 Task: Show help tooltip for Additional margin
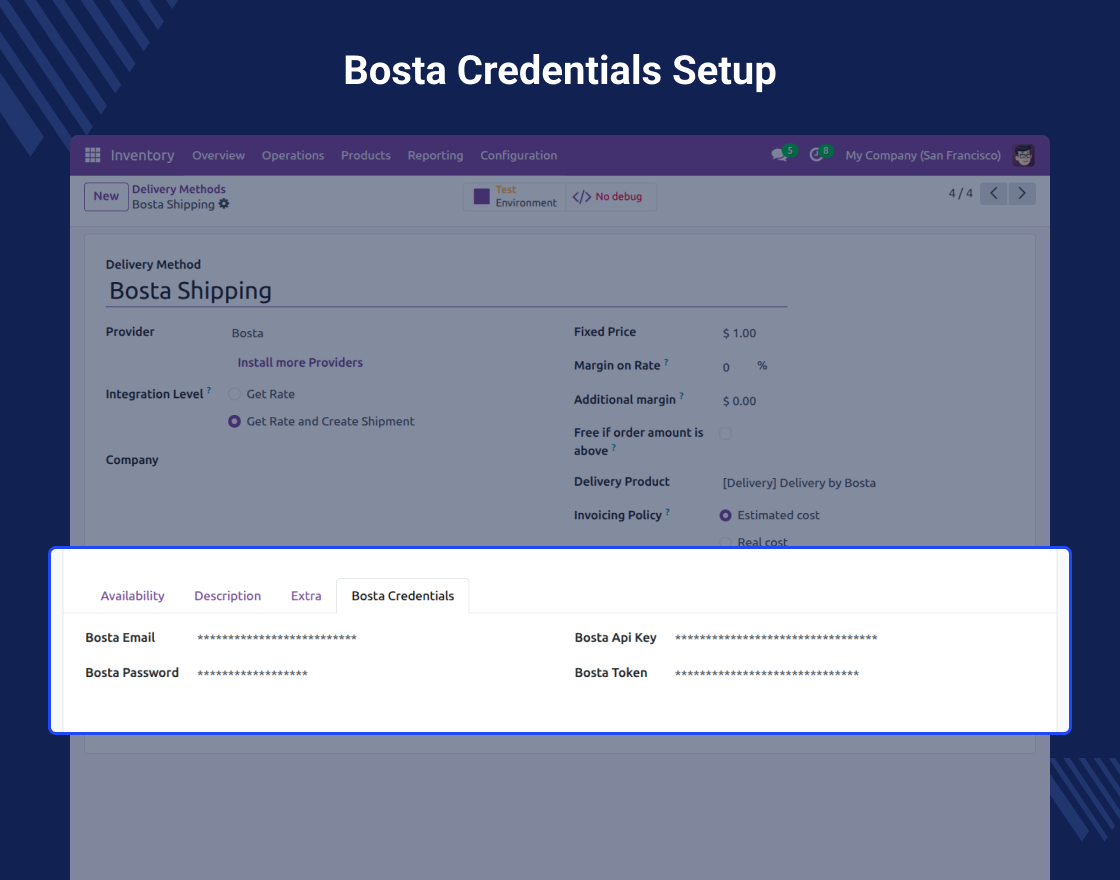tap(681, 396)
